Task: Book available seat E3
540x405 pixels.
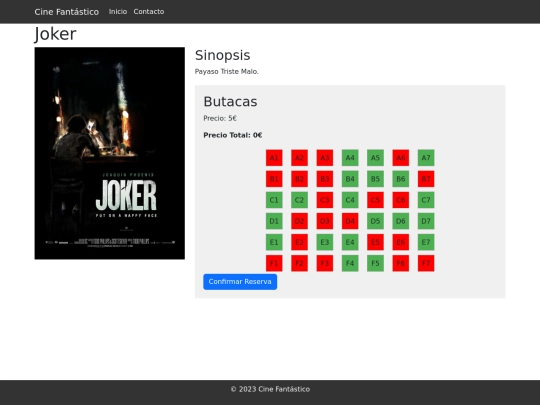Action: (325, 242)
